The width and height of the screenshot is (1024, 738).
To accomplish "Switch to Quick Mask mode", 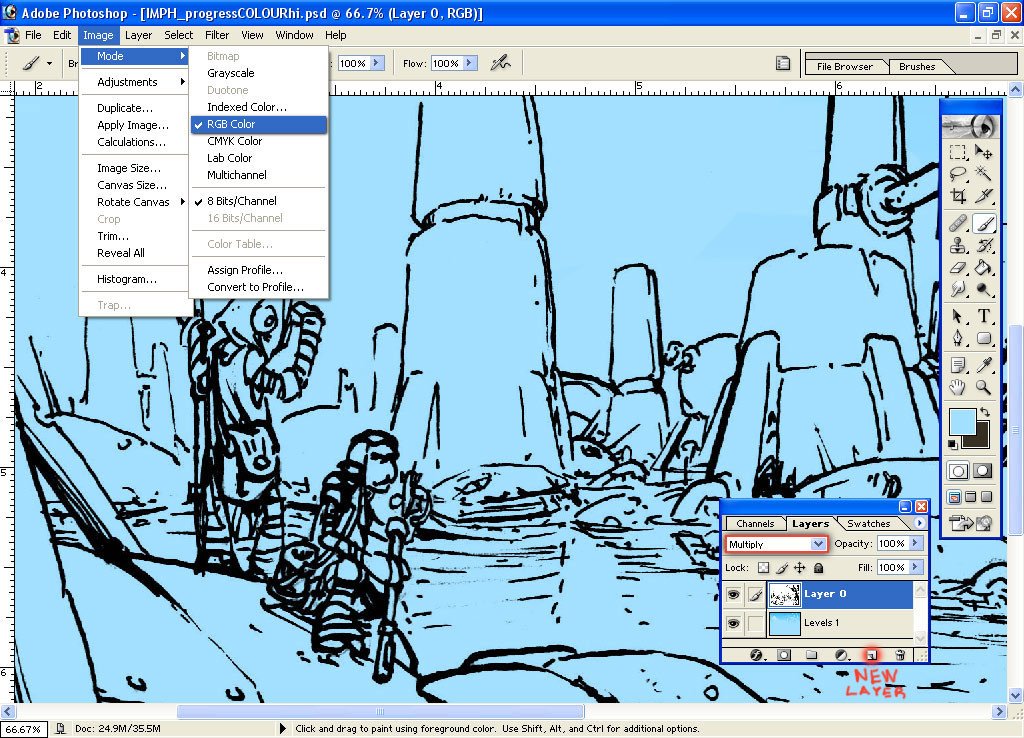I will 983,470.
